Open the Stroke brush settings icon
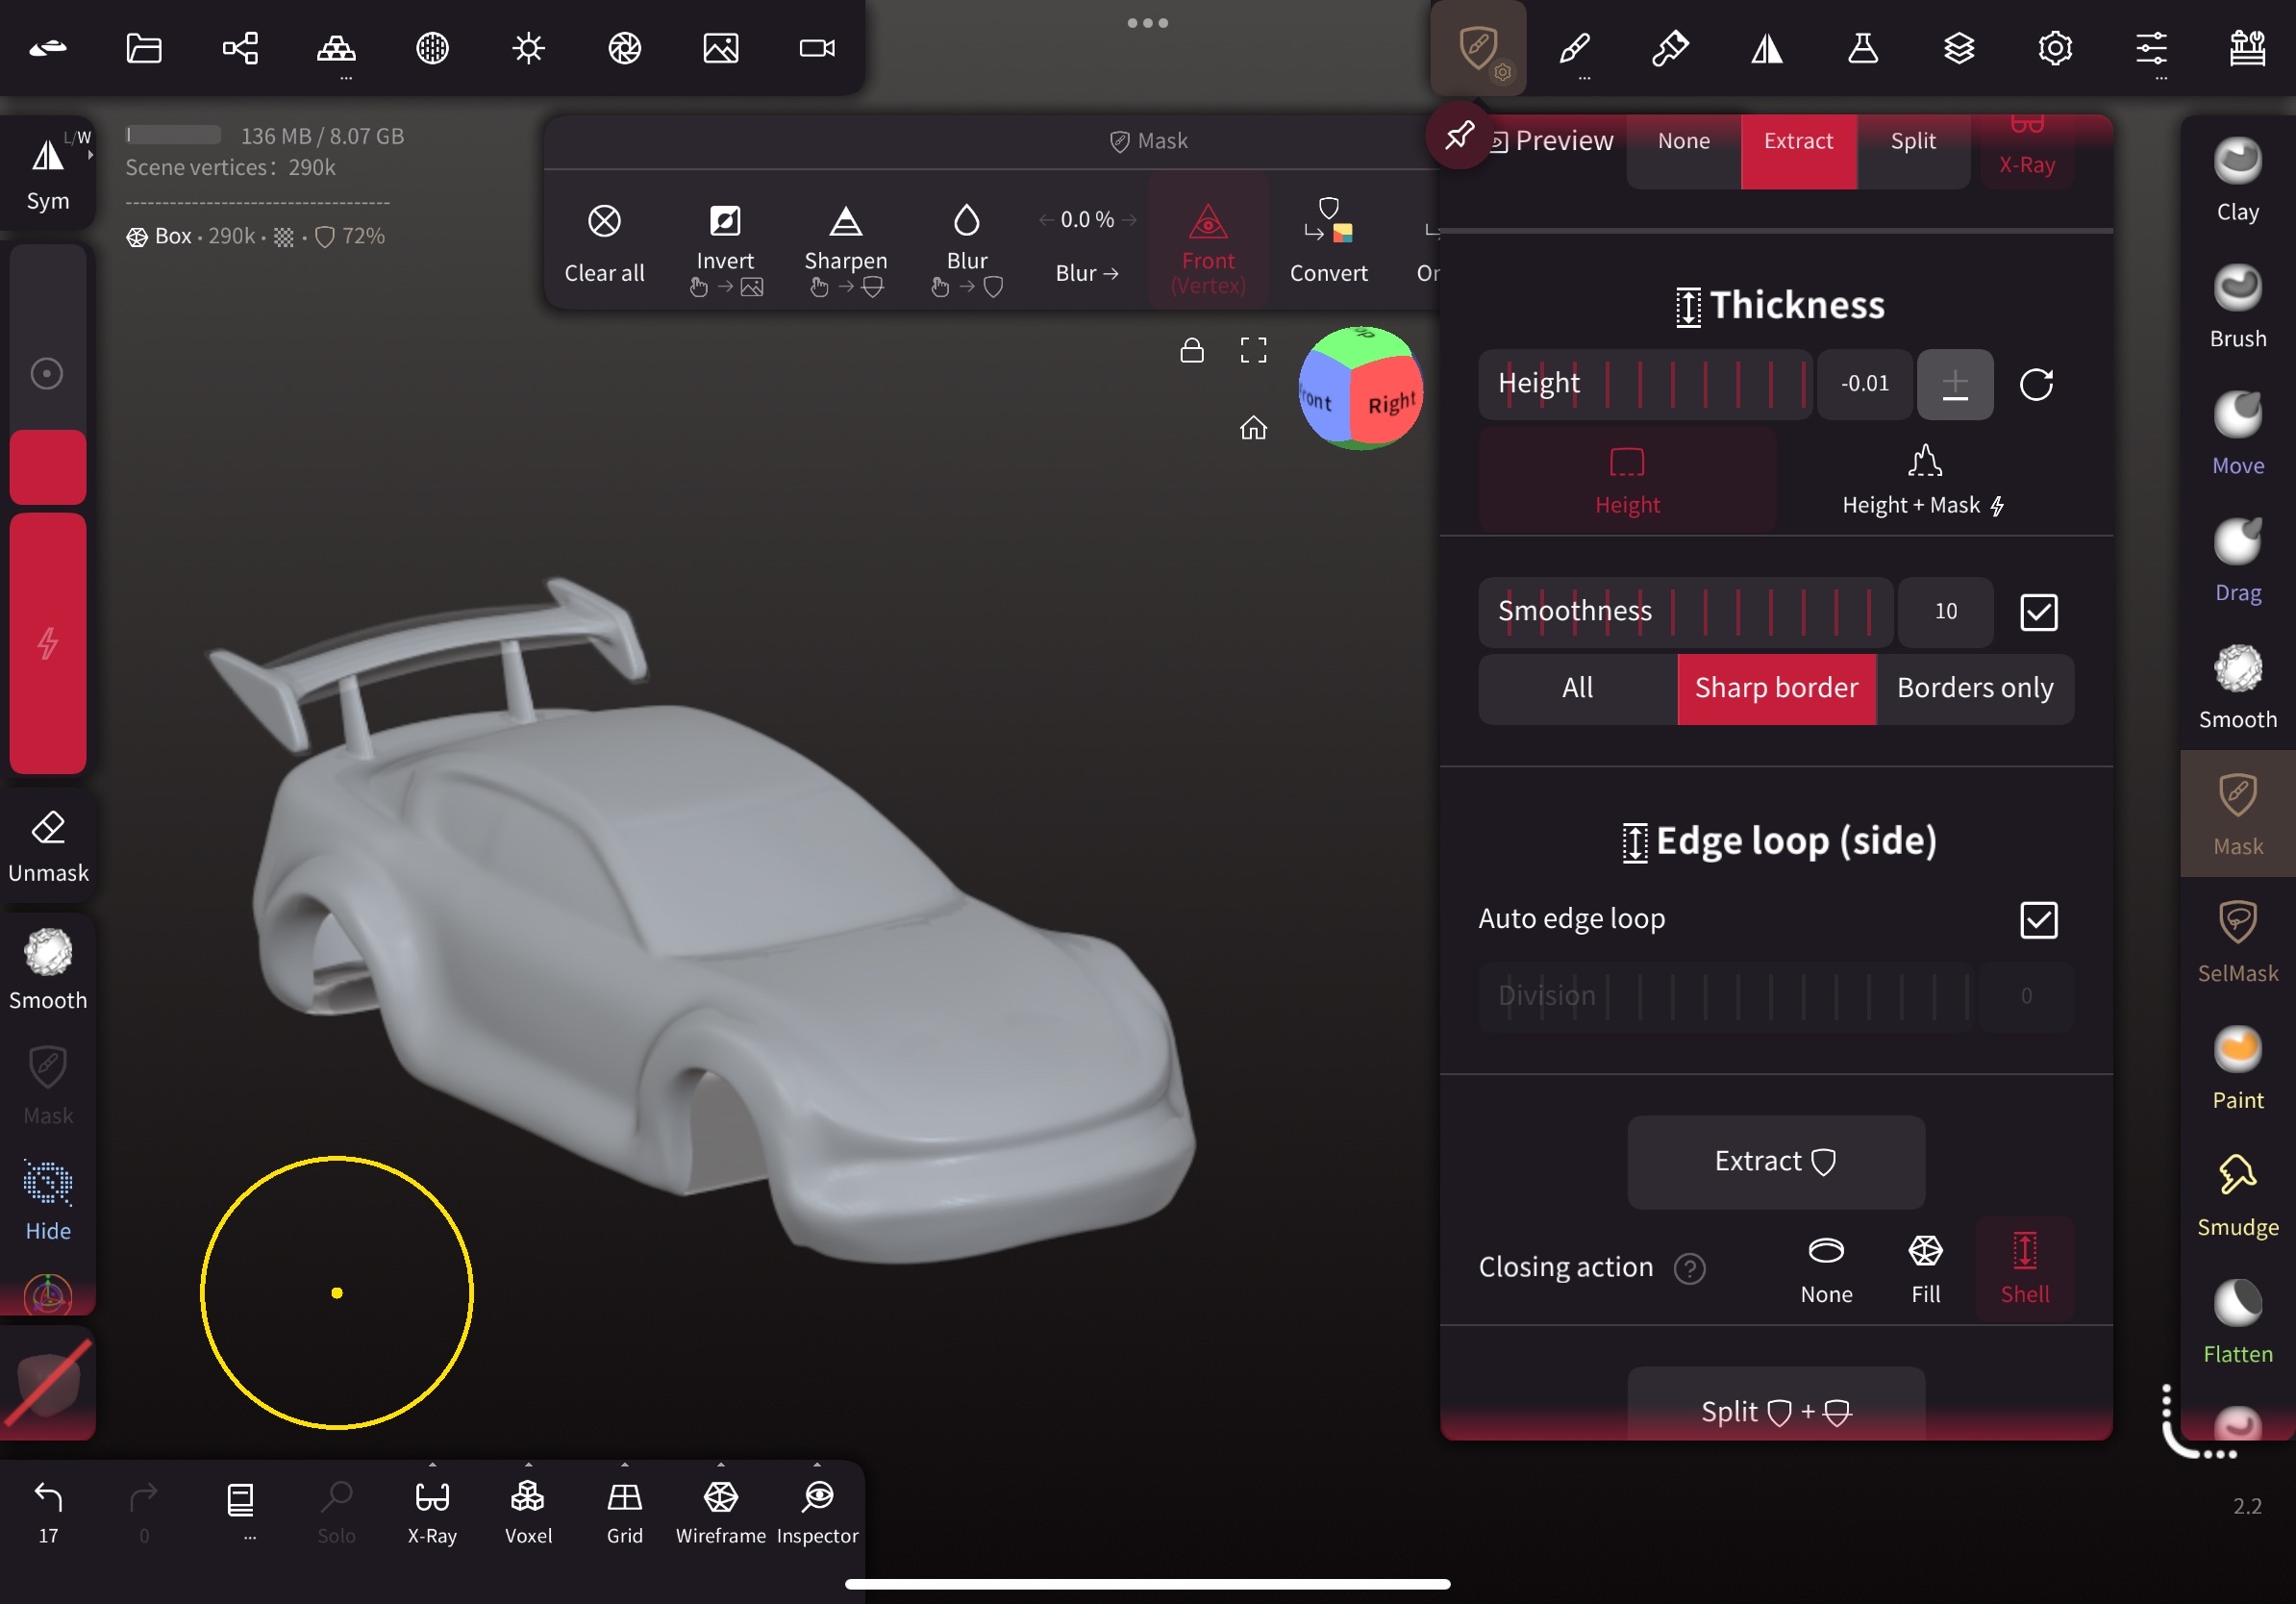Screen dimensions: 2296x1604 1574,48
